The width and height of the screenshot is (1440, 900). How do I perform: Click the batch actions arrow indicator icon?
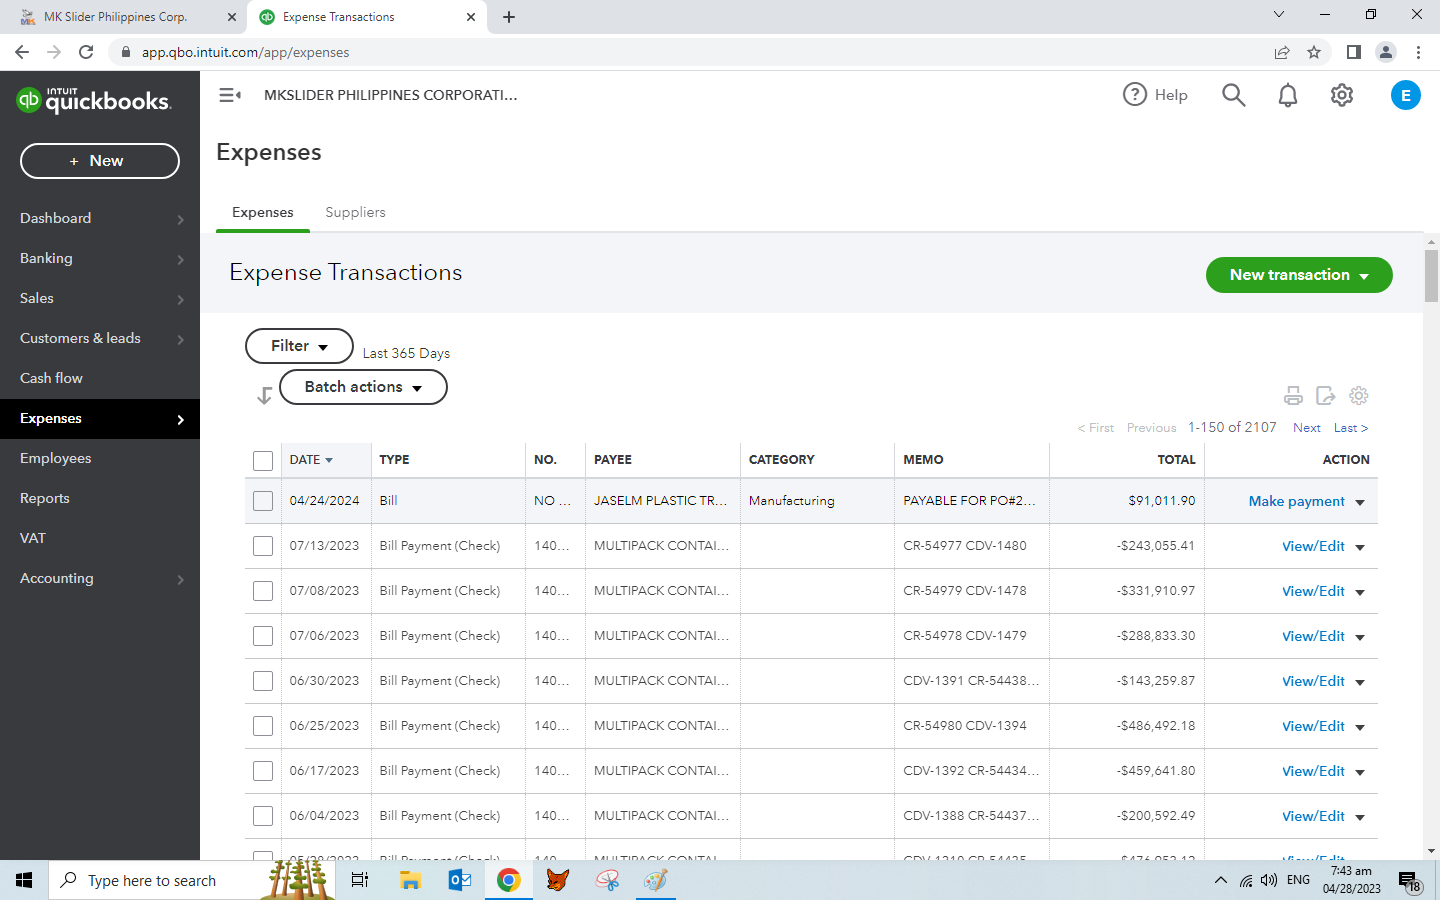pos(264,396)
